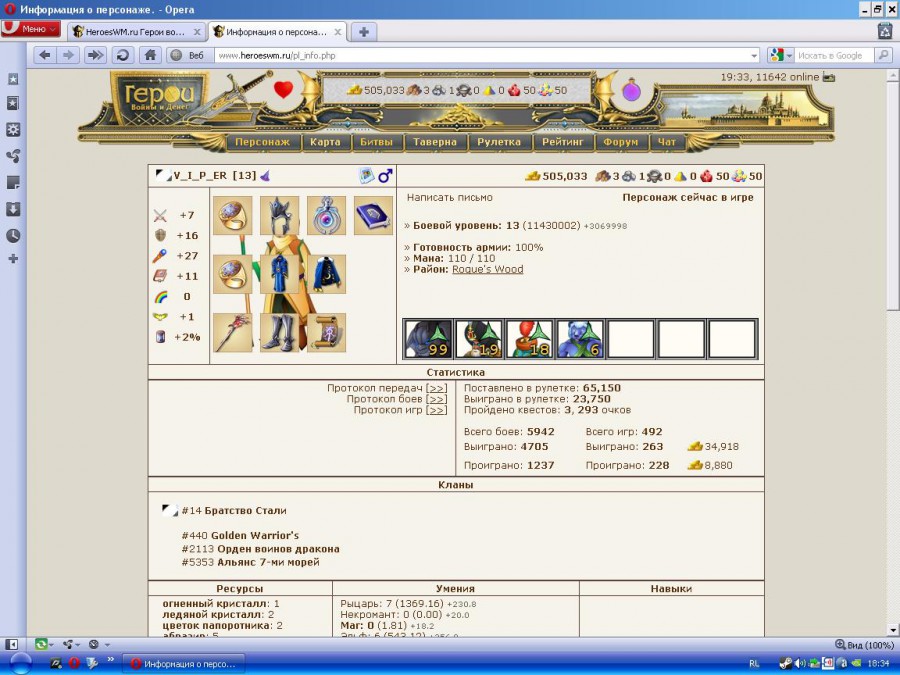Open the Рейтинг game menu

562,142
